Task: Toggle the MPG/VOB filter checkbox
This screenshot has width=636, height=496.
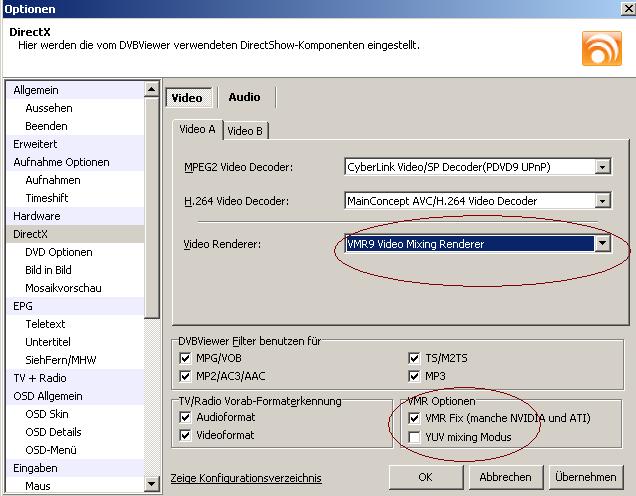Action: click(x=184, y=357)
